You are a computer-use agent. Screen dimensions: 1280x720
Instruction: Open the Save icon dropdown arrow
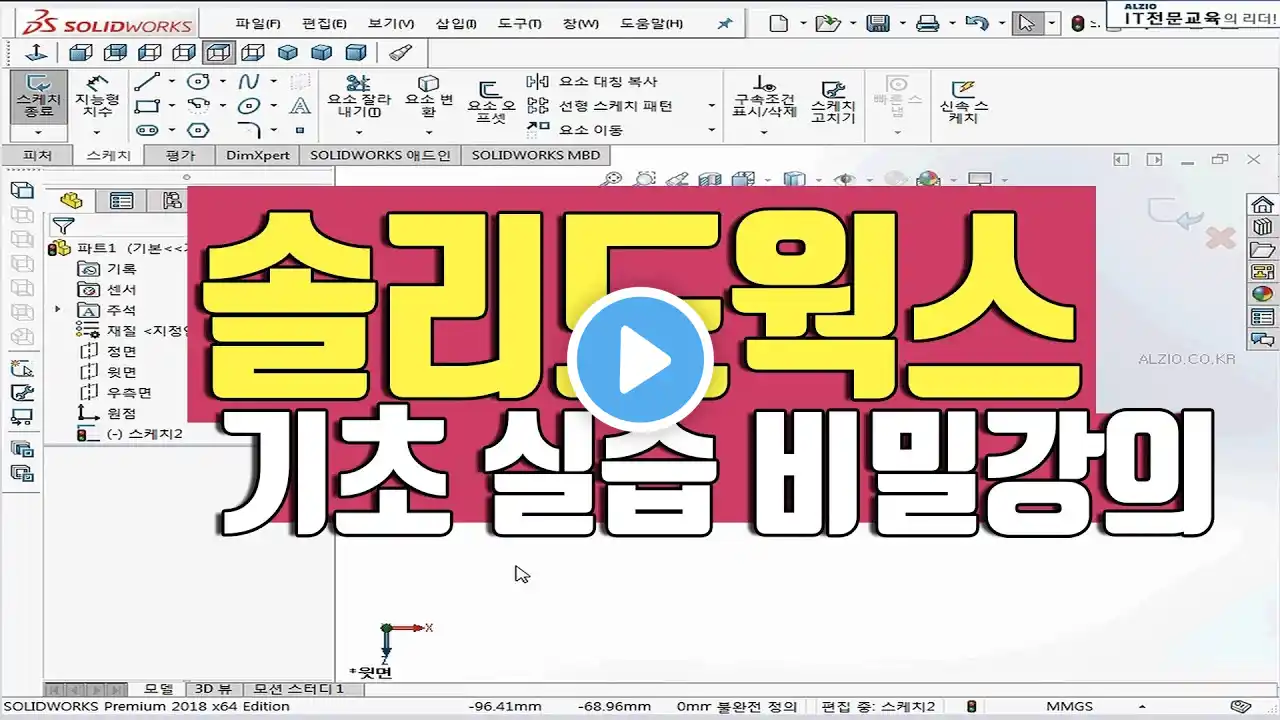pos(902,23)
